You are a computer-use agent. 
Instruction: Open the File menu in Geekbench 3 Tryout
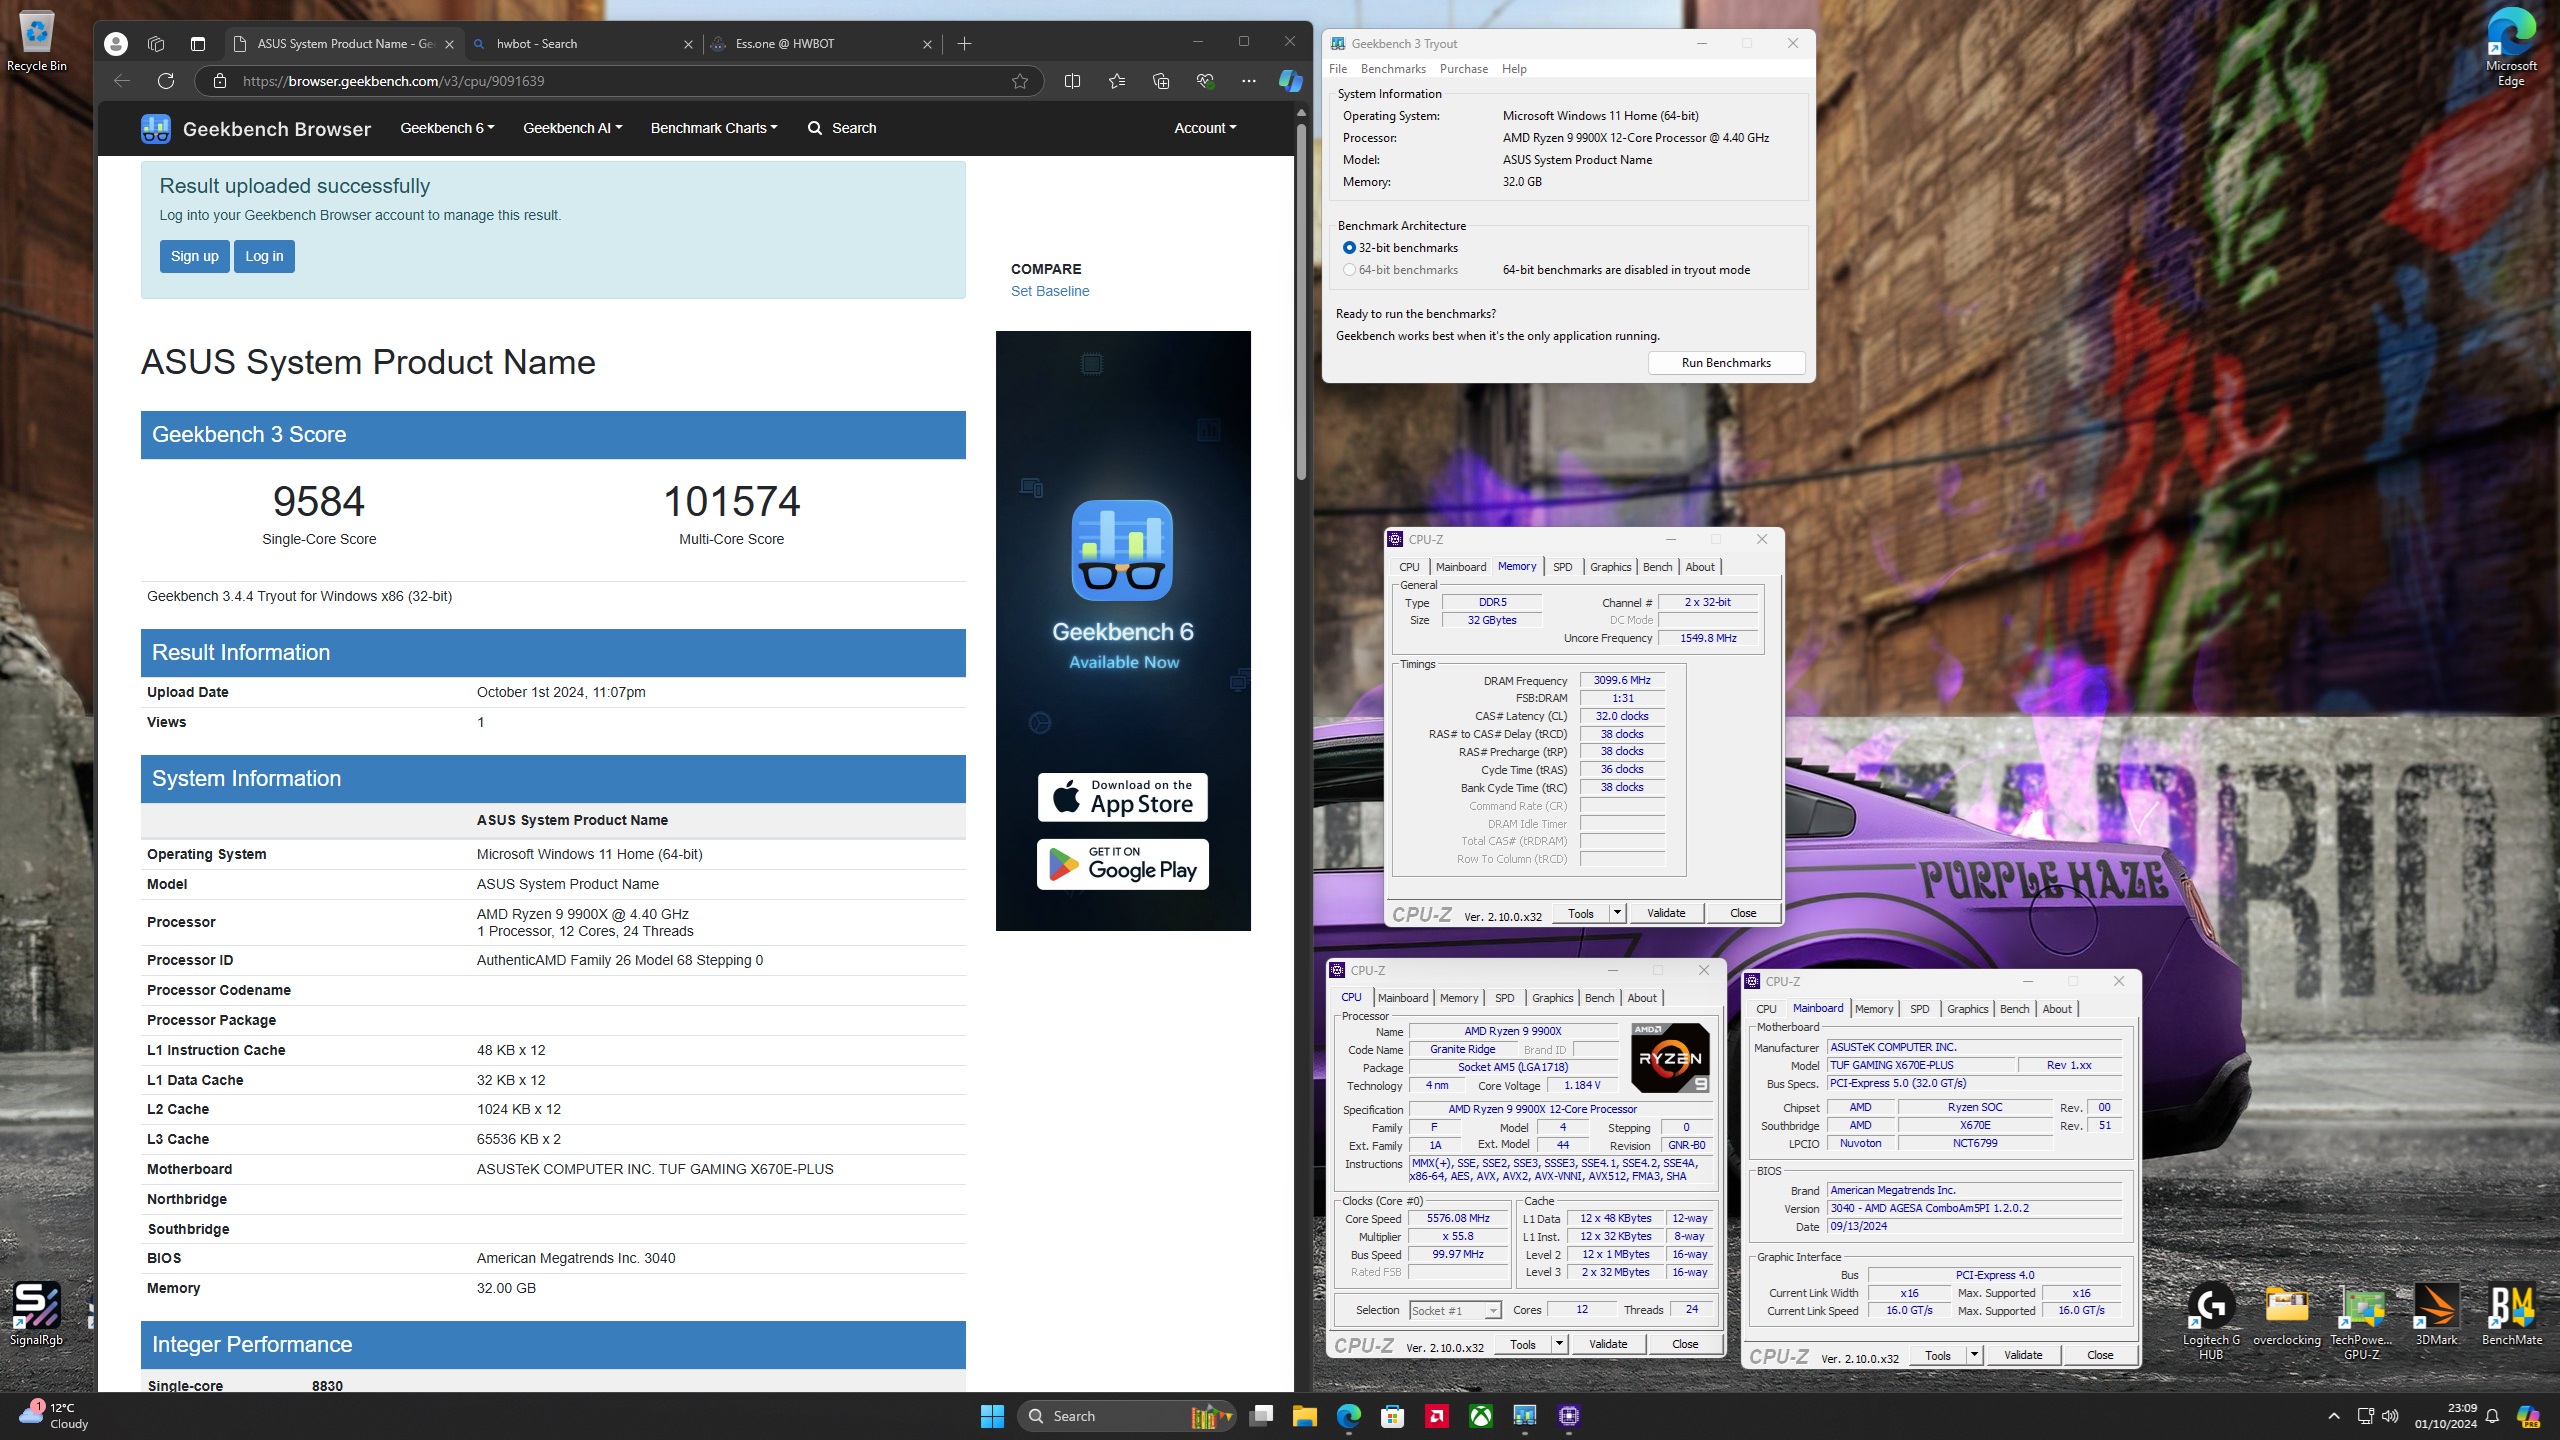tap(1338, 69)
